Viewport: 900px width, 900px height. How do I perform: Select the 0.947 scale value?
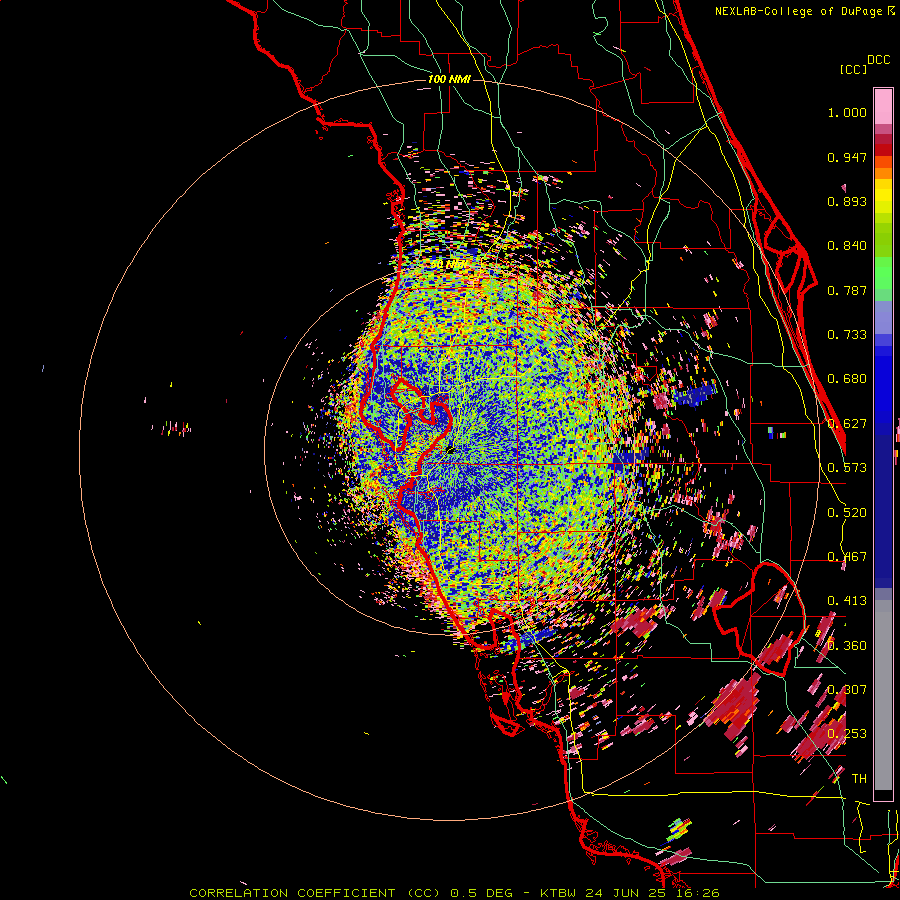(x=847, y=157)
